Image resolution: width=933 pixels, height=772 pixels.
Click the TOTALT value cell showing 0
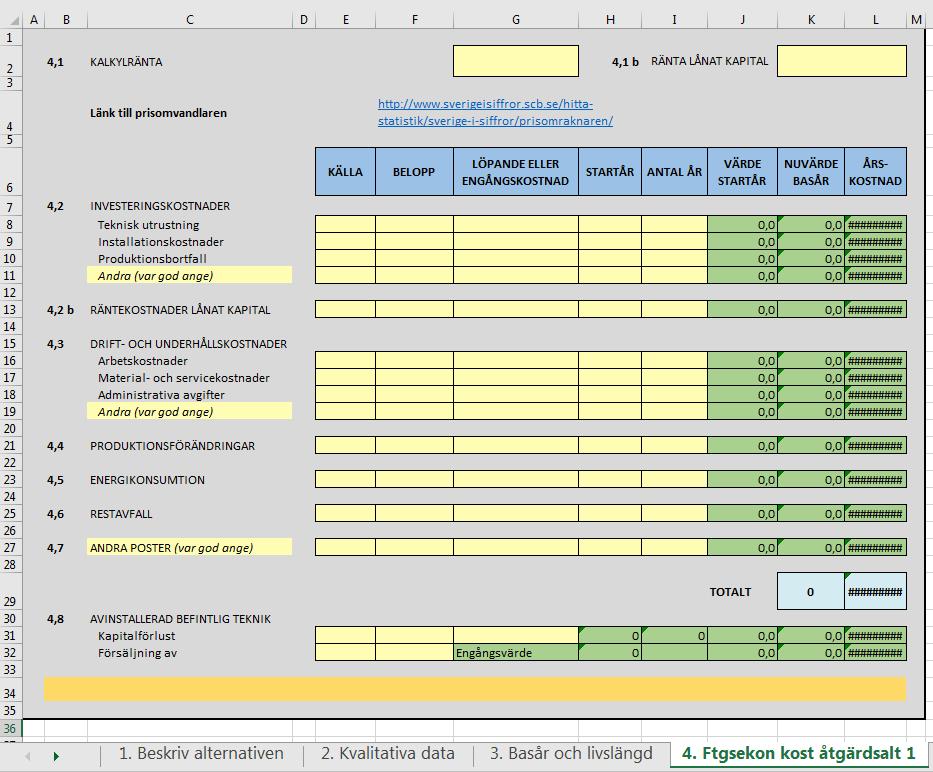[x=810, y=591]
